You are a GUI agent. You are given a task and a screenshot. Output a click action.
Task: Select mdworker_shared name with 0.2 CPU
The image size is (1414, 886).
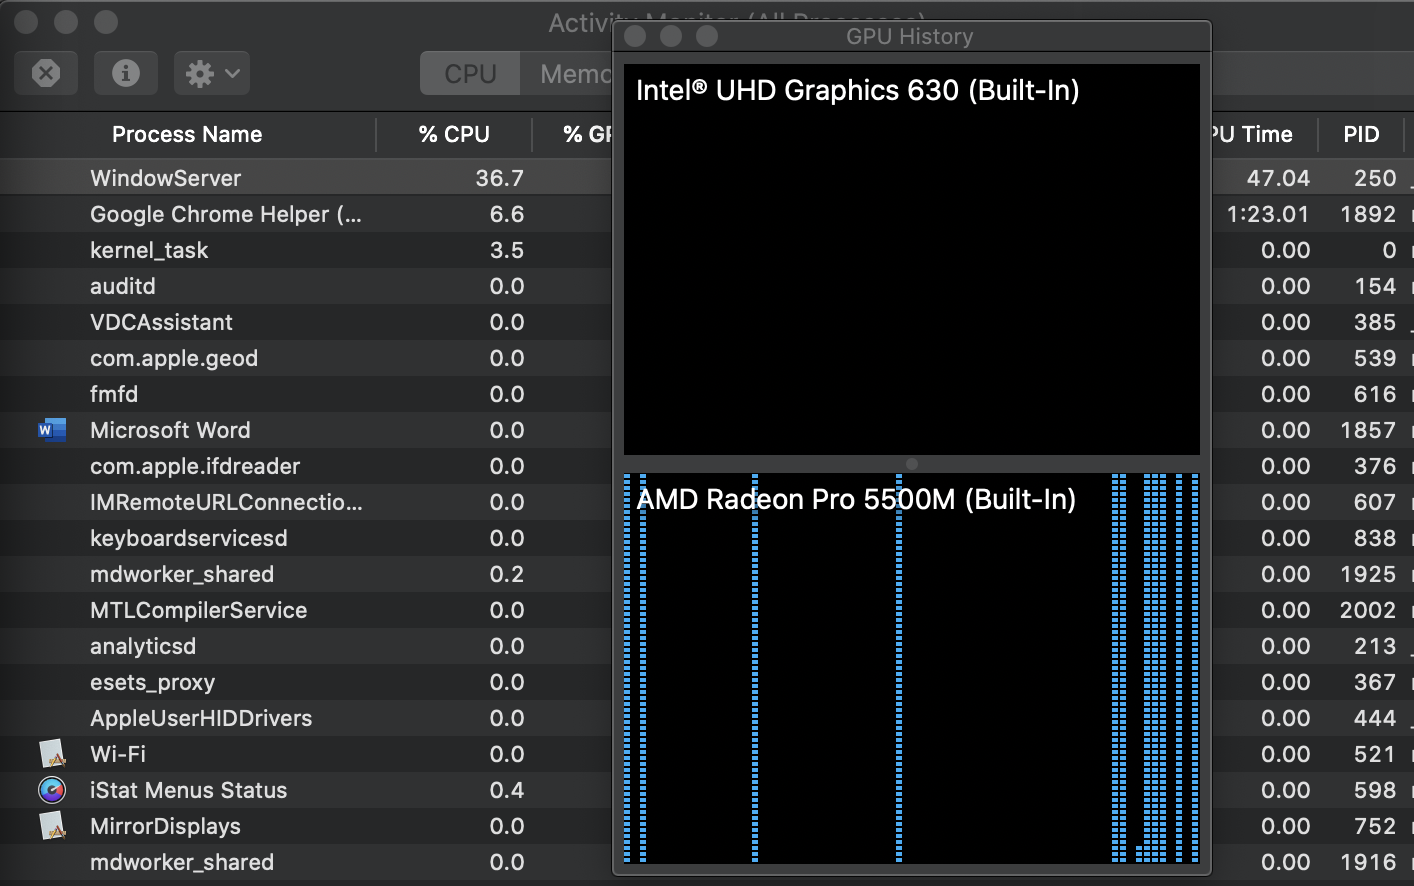[x=182, y=574]
